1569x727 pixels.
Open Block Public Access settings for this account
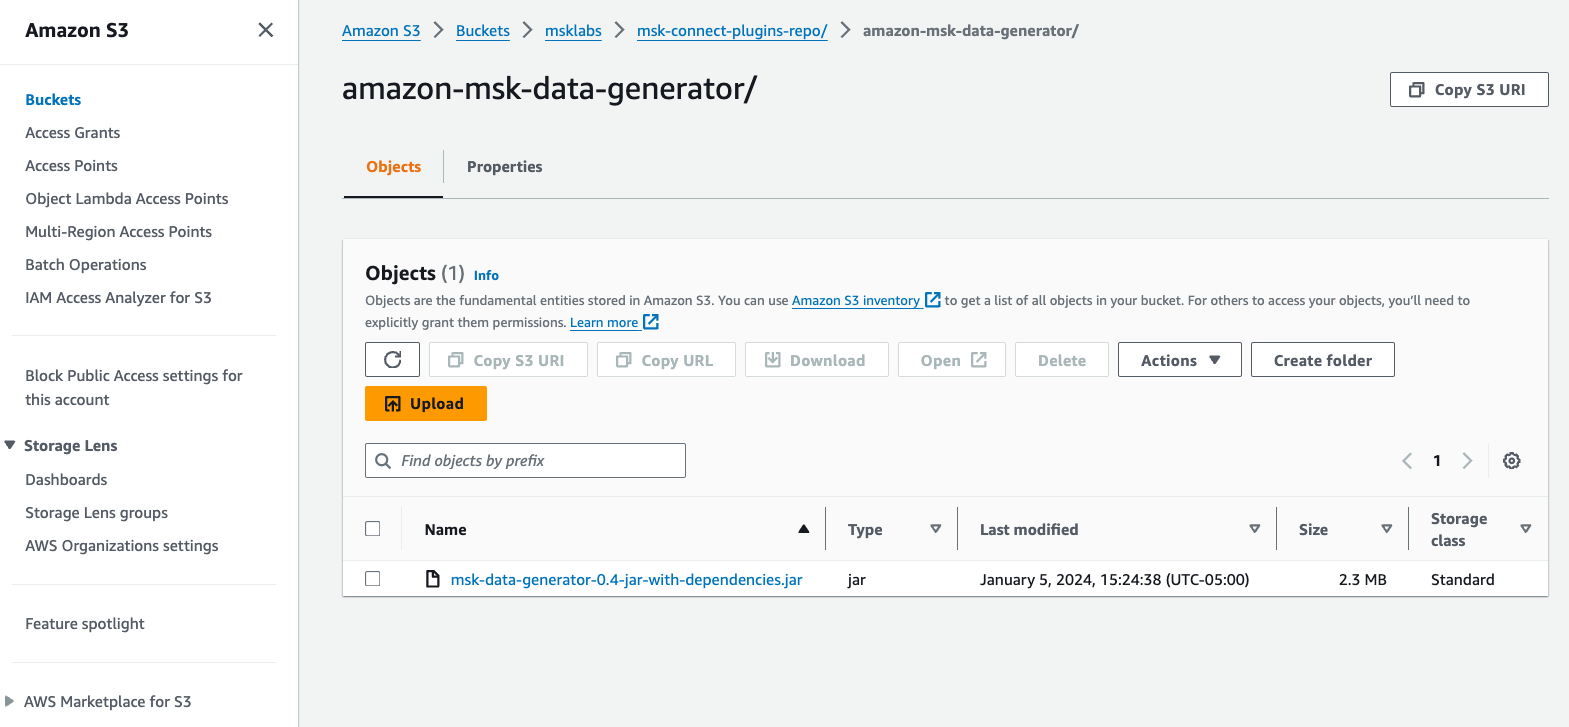[134, 388]
